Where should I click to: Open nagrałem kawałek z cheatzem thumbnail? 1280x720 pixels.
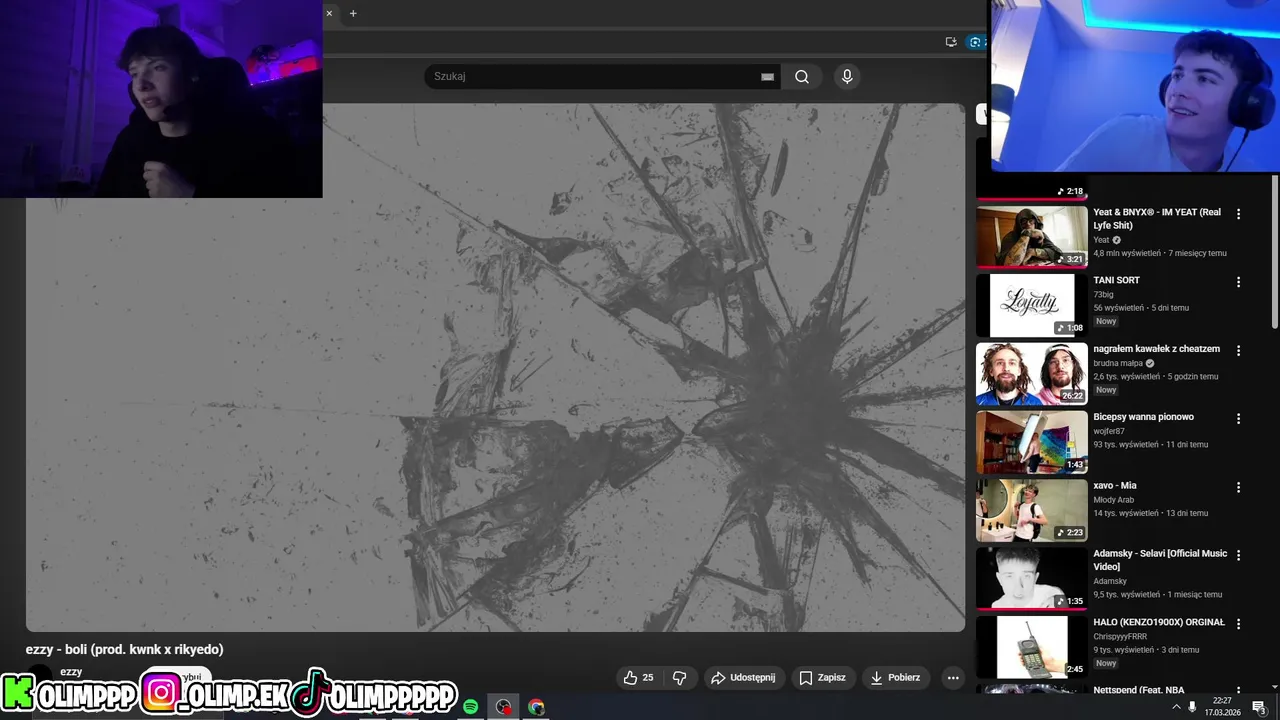point(1032,373)
